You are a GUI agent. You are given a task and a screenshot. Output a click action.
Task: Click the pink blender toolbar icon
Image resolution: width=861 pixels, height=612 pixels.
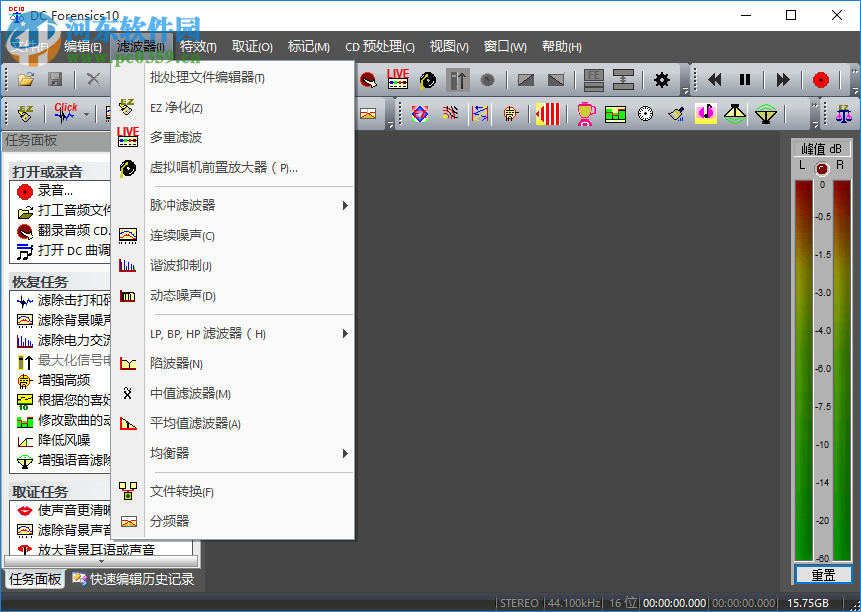pyautogui.click(x=586, y=114)
